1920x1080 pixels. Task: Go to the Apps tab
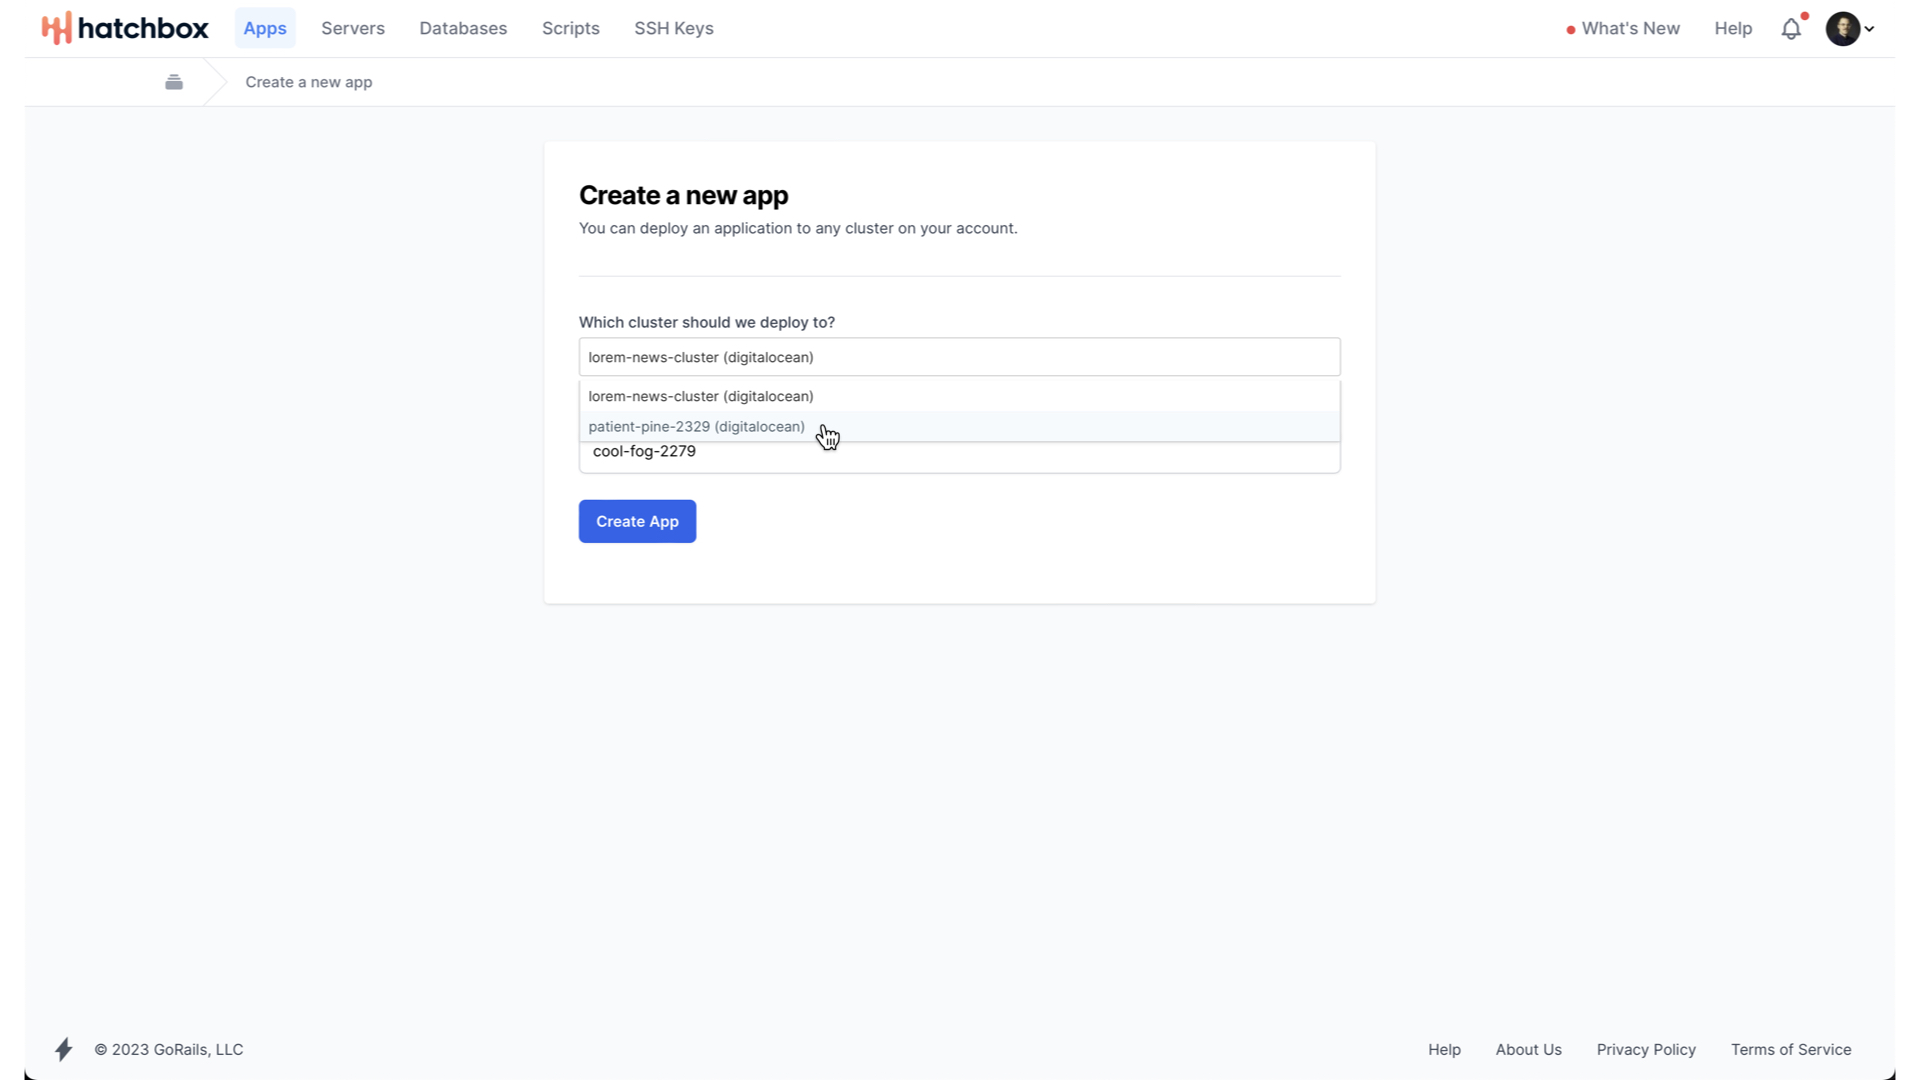tap(265, 29)
